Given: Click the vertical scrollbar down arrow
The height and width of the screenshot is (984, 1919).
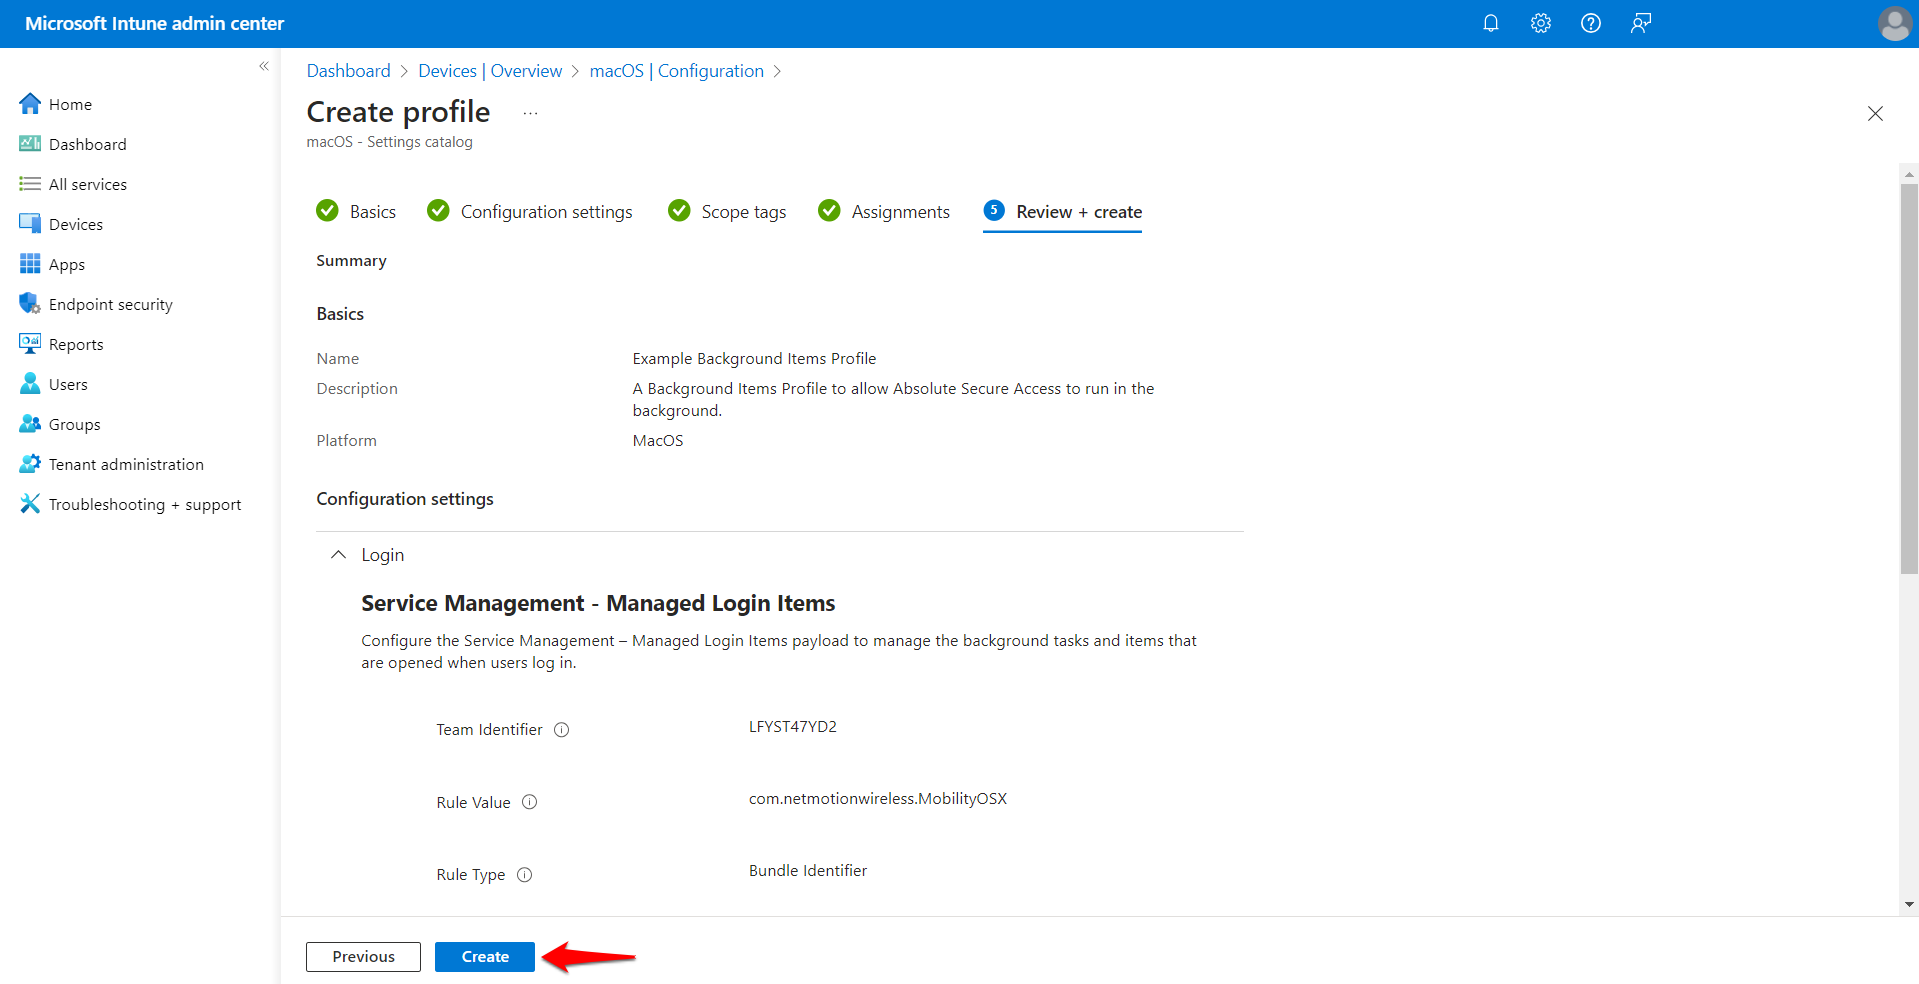Looking at the screenshot, I should [x=1909, y=904].
